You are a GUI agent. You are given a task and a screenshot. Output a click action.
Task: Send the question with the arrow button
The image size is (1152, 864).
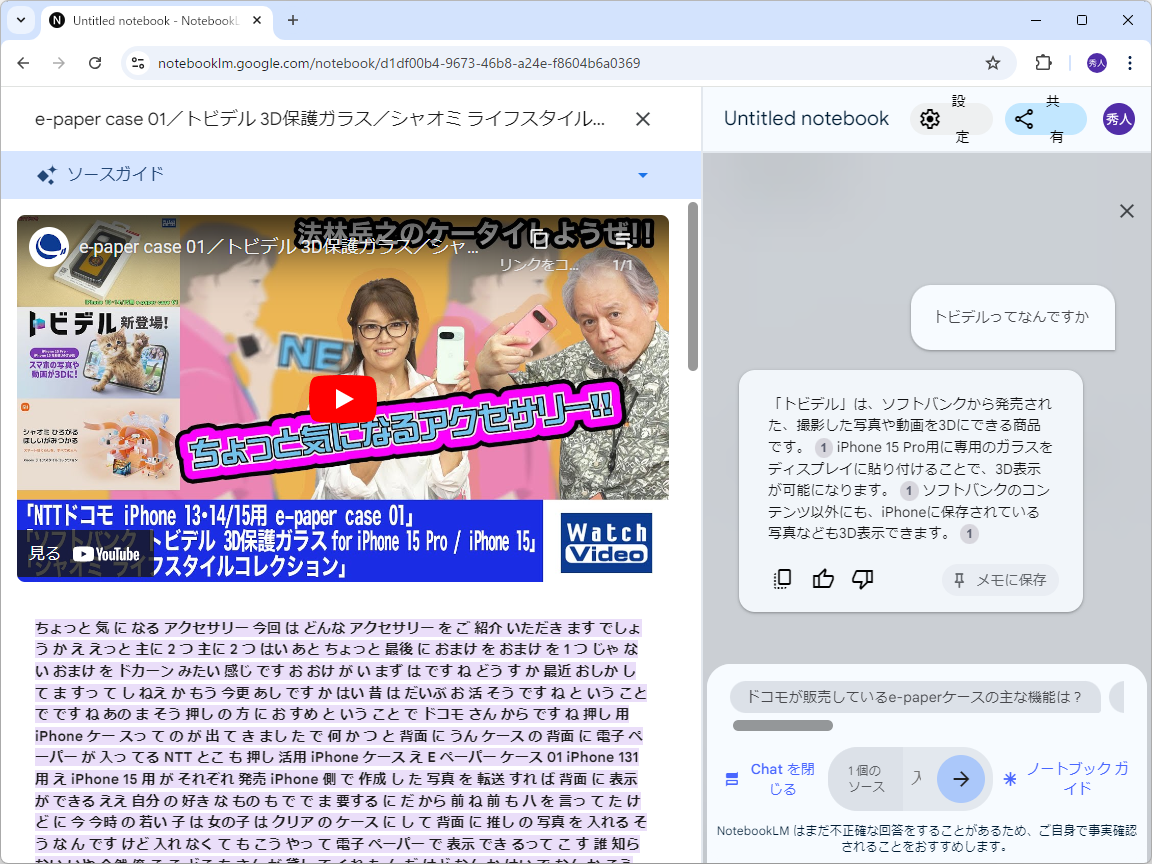pyautogui.click(x=960, y=779)
